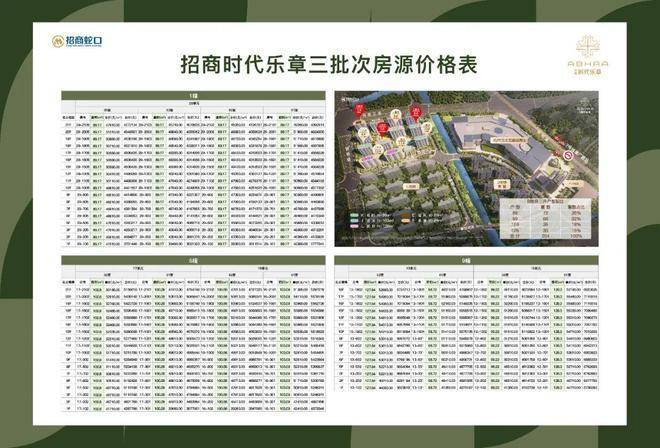Click the 合计 total row in the map summary table

click(546, 236)
